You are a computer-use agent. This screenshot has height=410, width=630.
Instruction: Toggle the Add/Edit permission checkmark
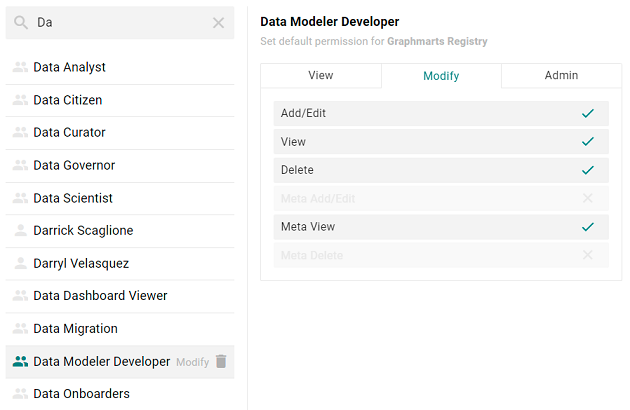click(x=587, y=113)
